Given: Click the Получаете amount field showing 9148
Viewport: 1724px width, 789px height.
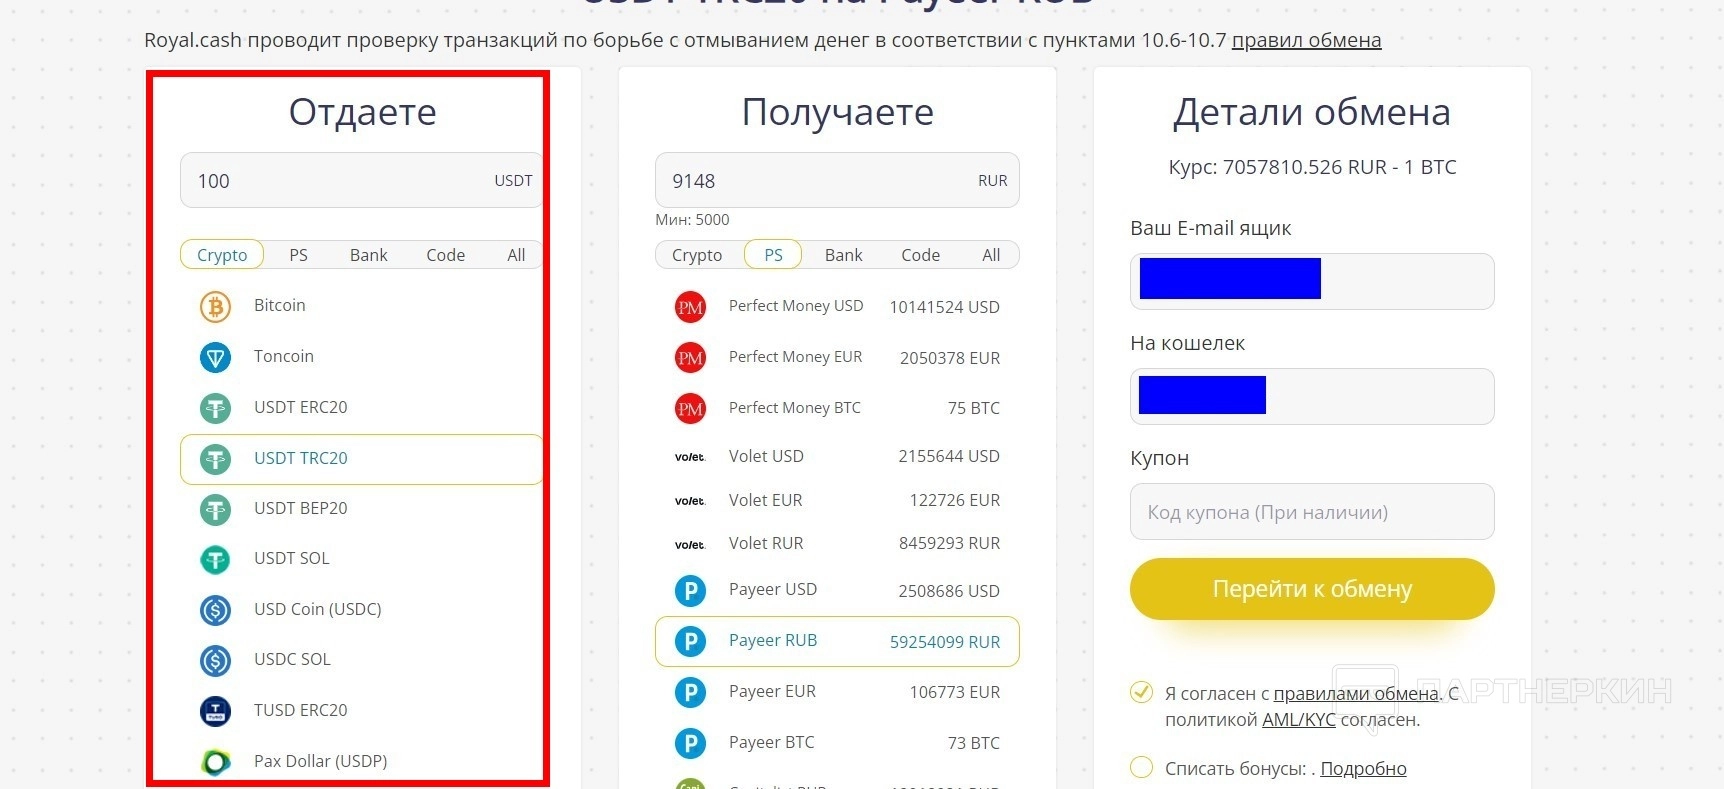Looking at the screenshot, I should 837,180.
